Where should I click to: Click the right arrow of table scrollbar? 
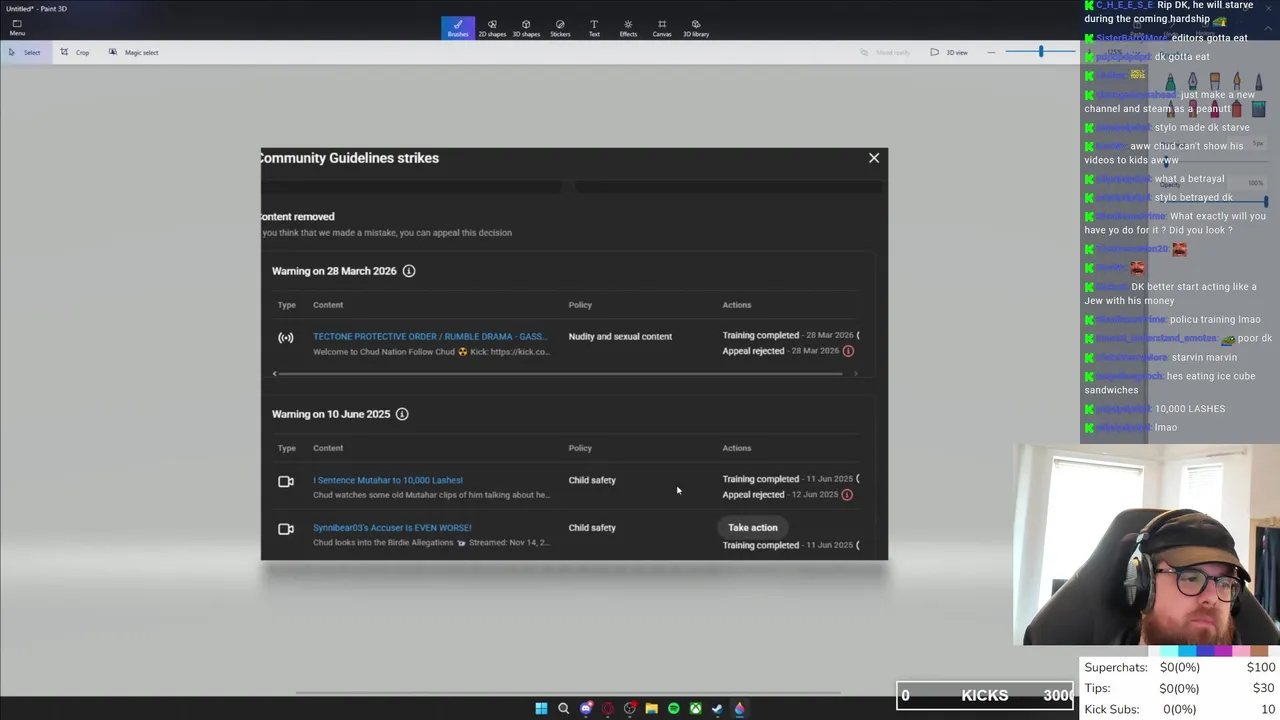coord(855,374)
